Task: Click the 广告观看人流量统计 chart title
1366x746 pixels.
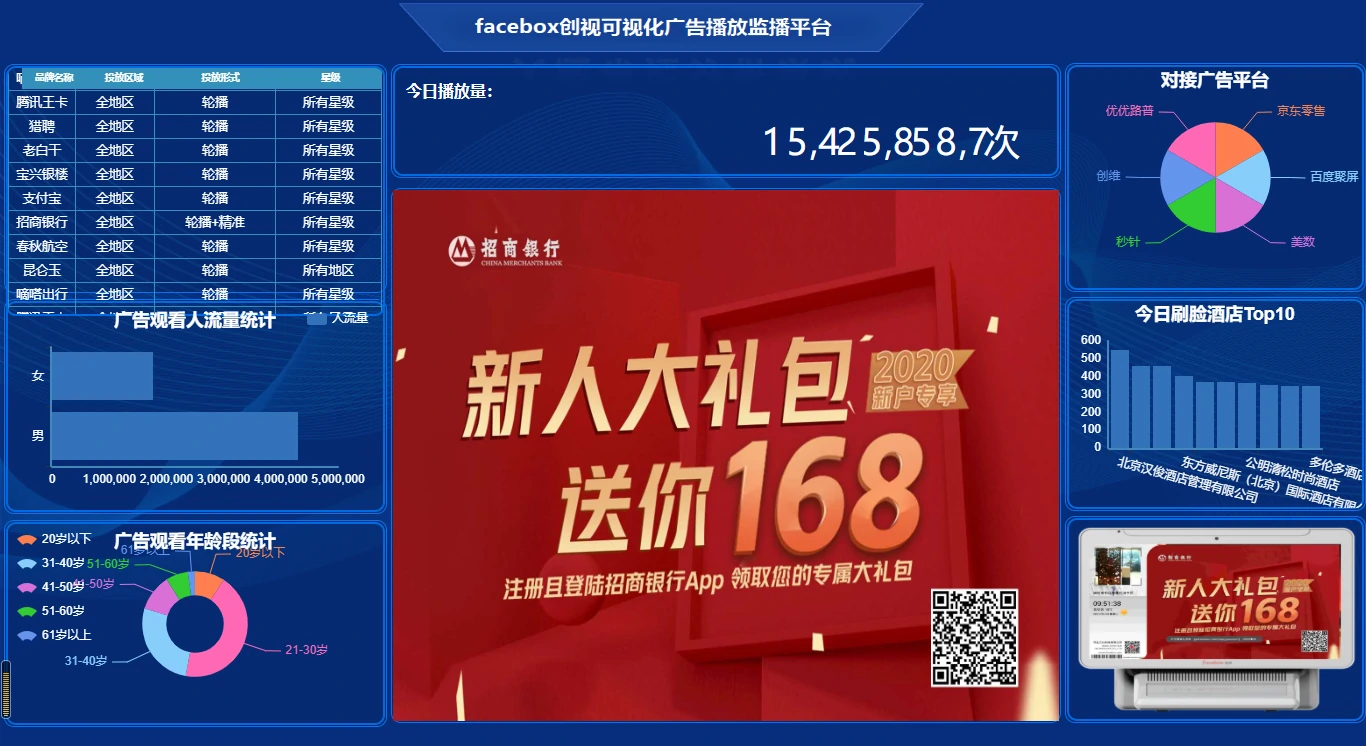Action: pyautogui.click(x=195, y=320)
